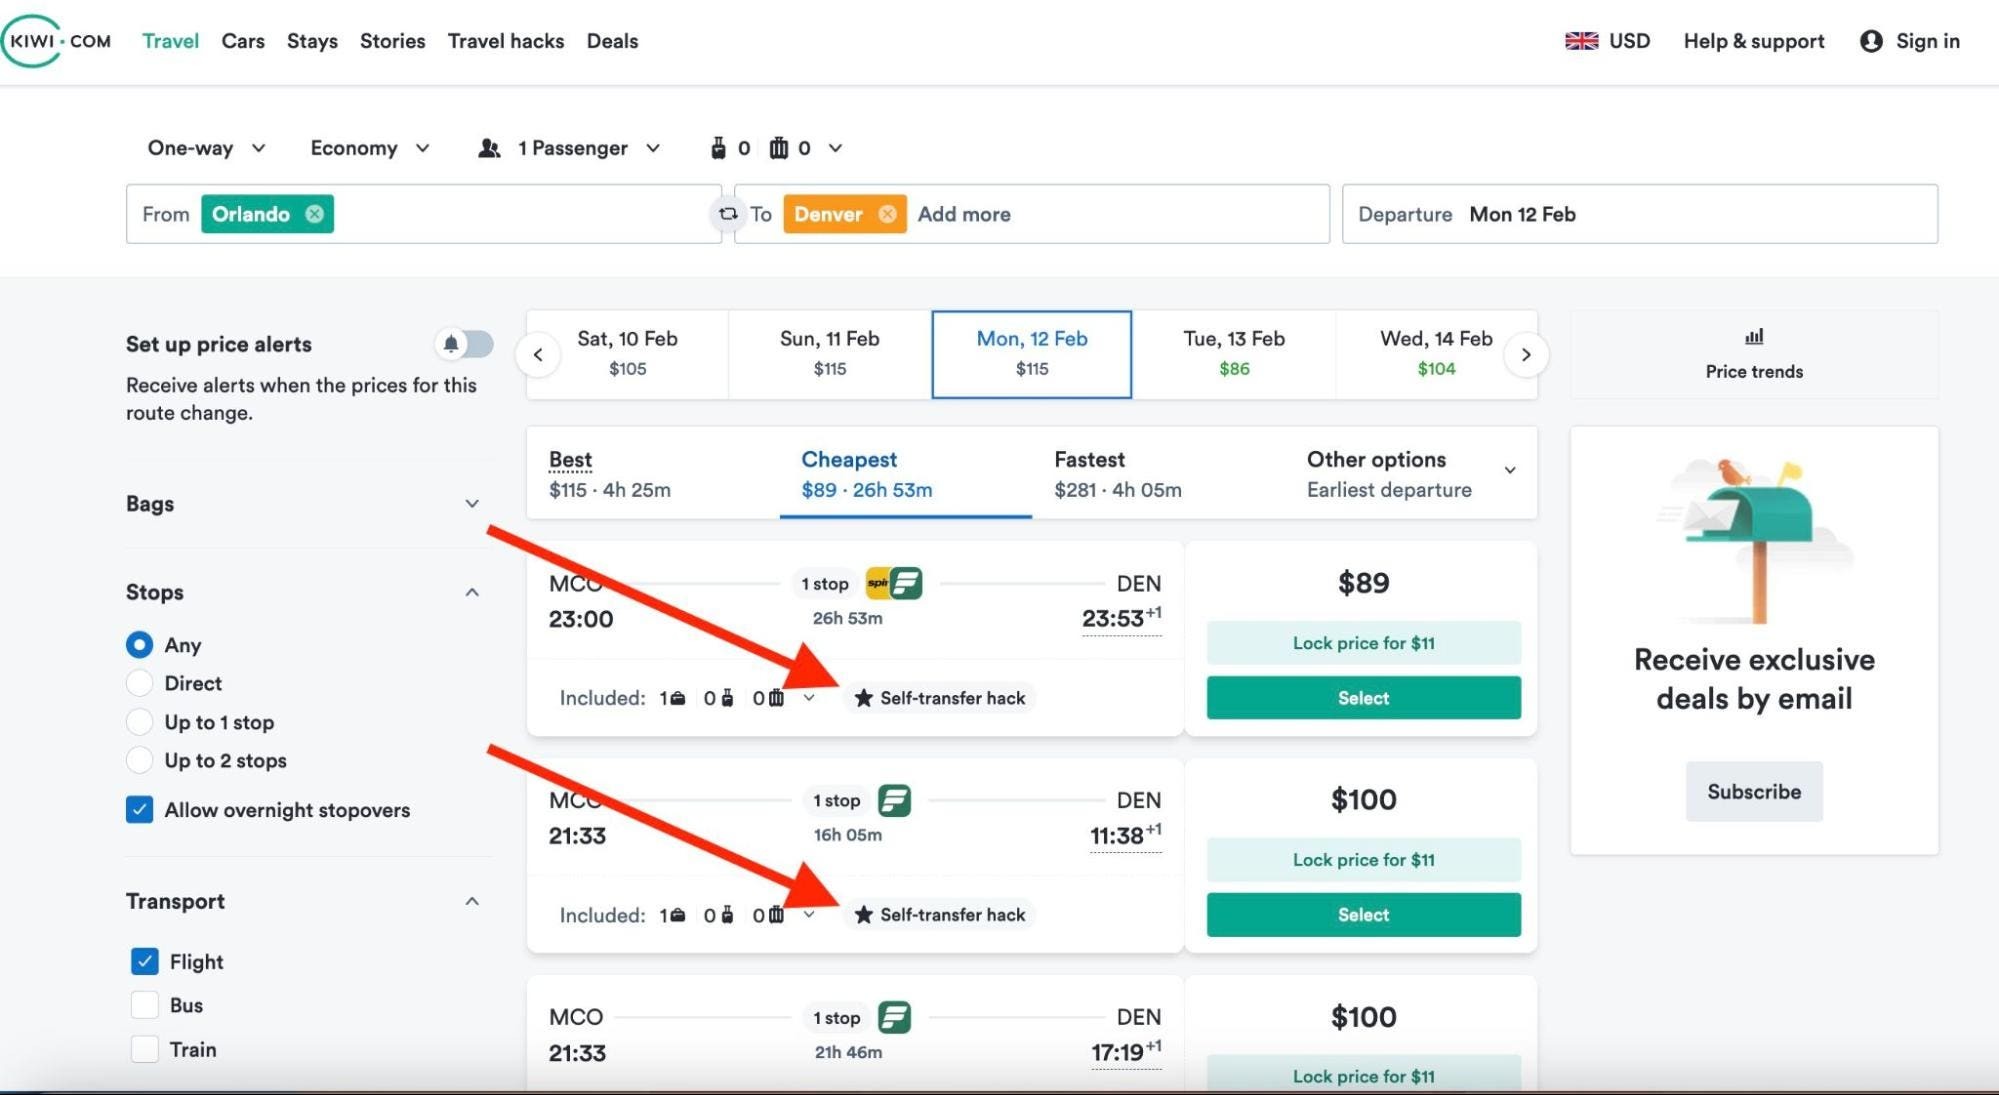Screen dimensions: 1999x1095
Task: Open the Cars nav item
Action: pyautogui.click(x=243, y=41)
